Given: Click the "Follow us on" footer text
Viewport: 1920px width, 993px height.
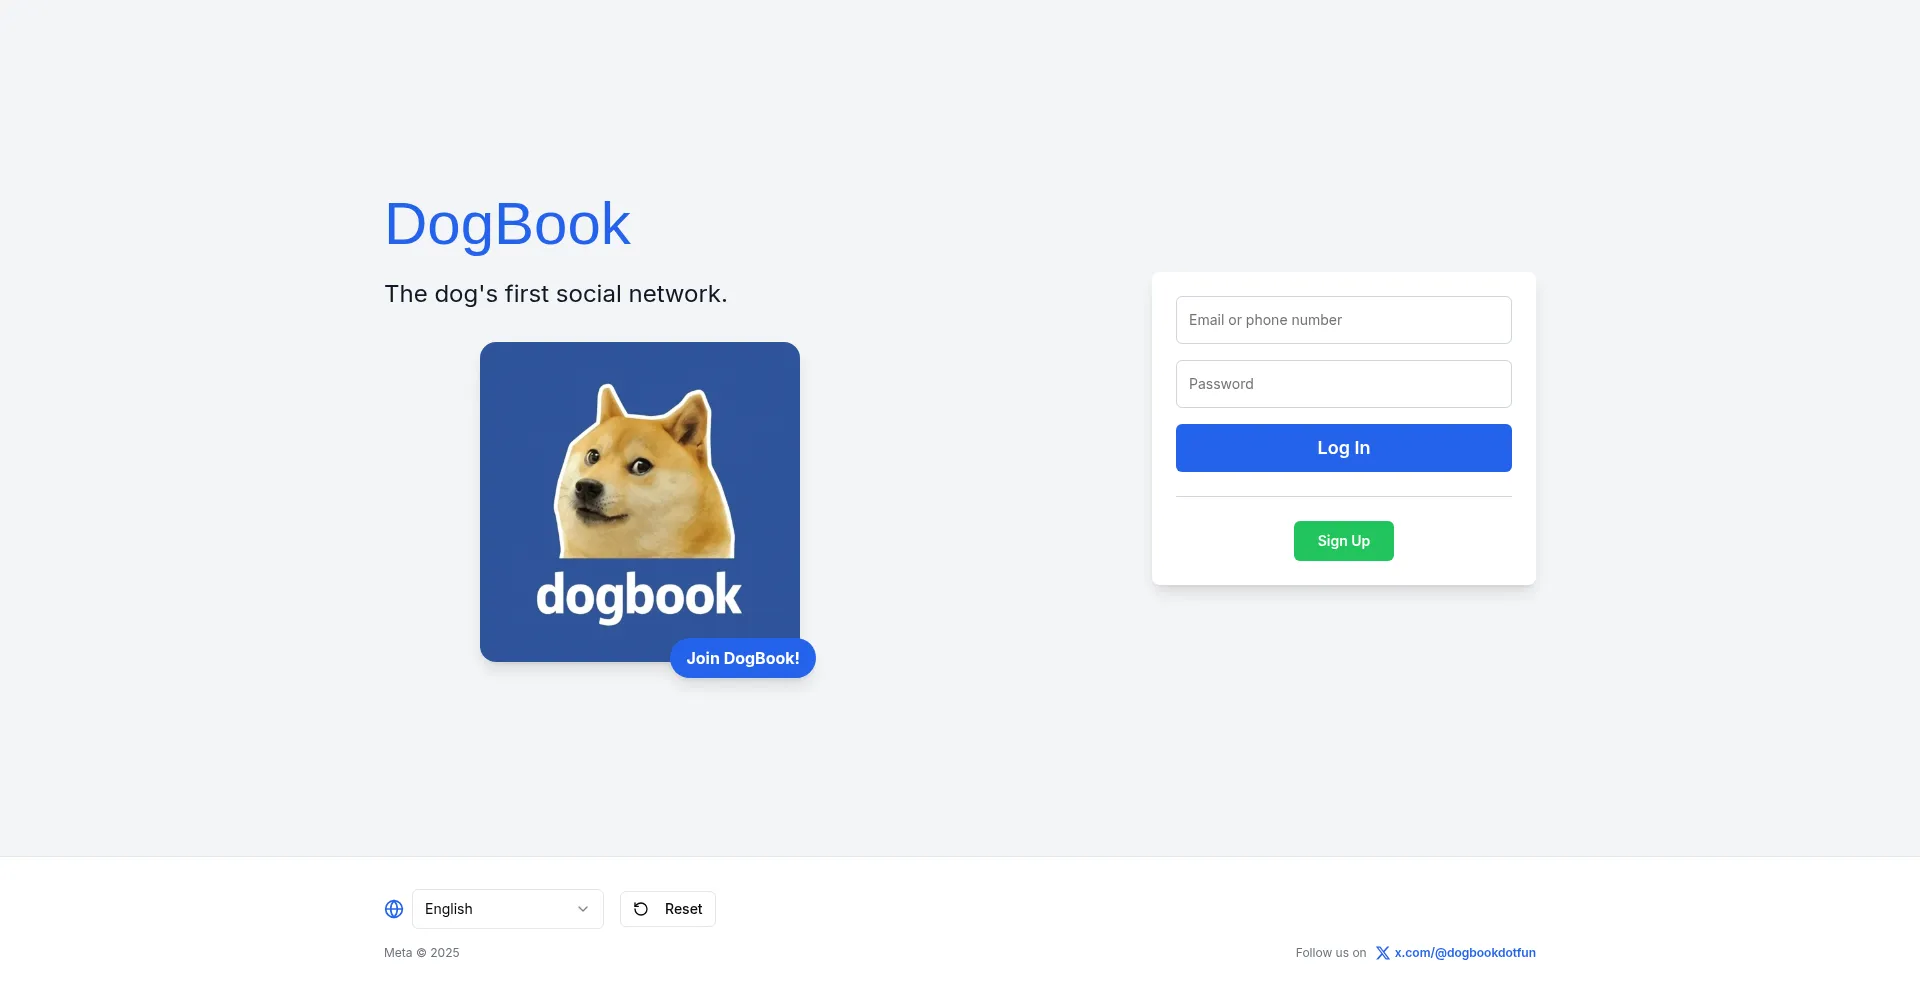Looking at the screenshot, I should point(1330,953).
